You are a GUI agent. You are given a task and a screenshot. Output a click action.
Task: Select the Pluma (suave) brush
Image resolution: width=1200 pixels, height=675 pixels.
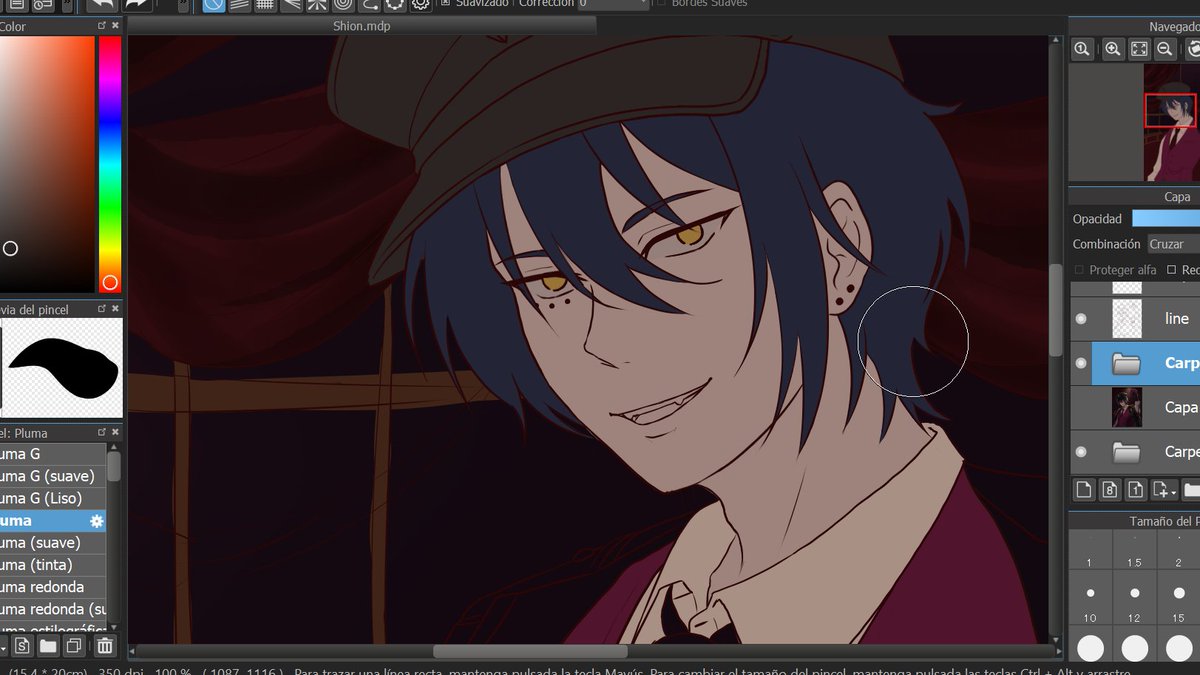coord(53,542)
